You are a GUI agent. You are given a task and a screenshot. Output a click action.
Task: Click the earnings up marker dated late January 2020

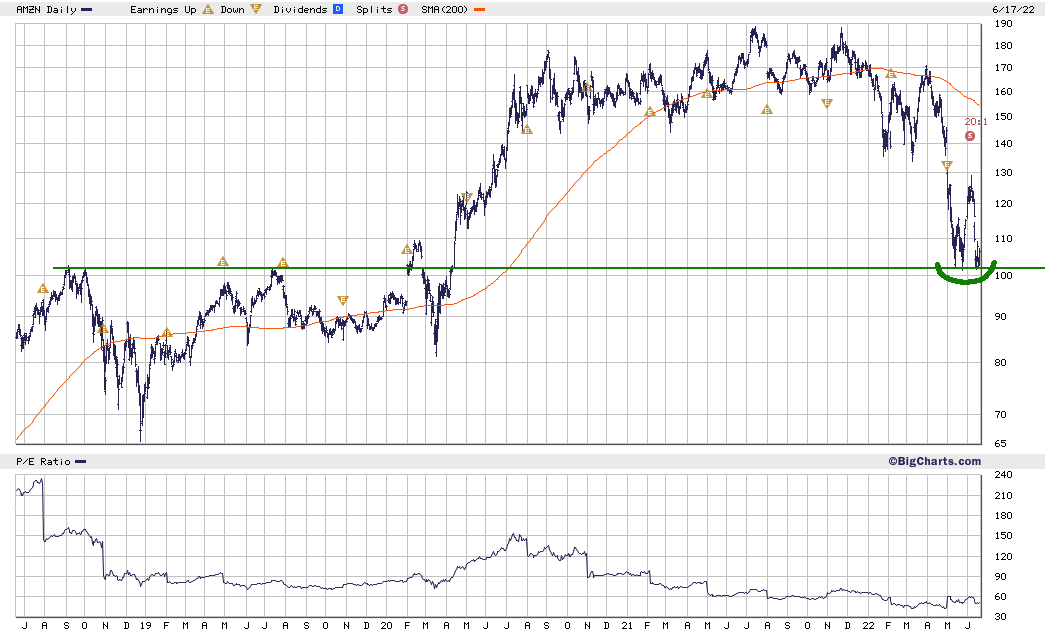coord(407,250)
